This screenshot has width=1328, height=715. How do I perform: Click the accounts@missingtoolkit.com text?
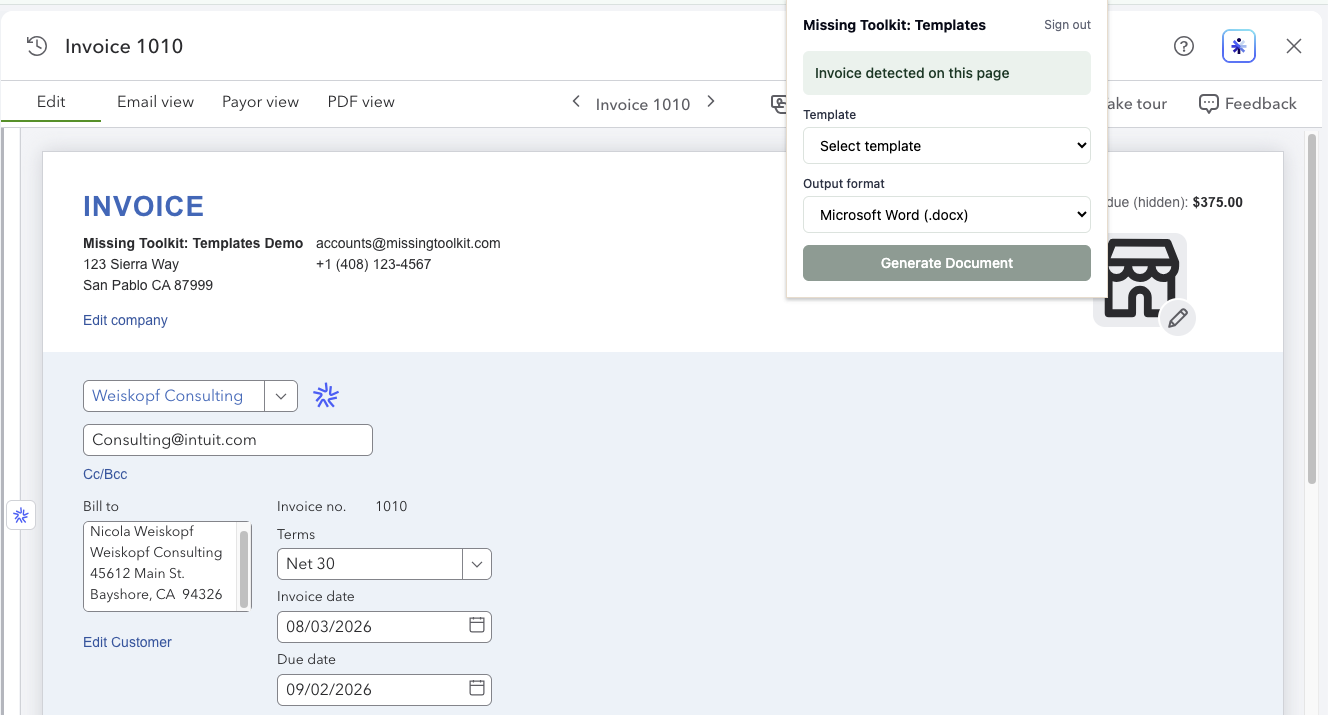[x=408, y=243]
